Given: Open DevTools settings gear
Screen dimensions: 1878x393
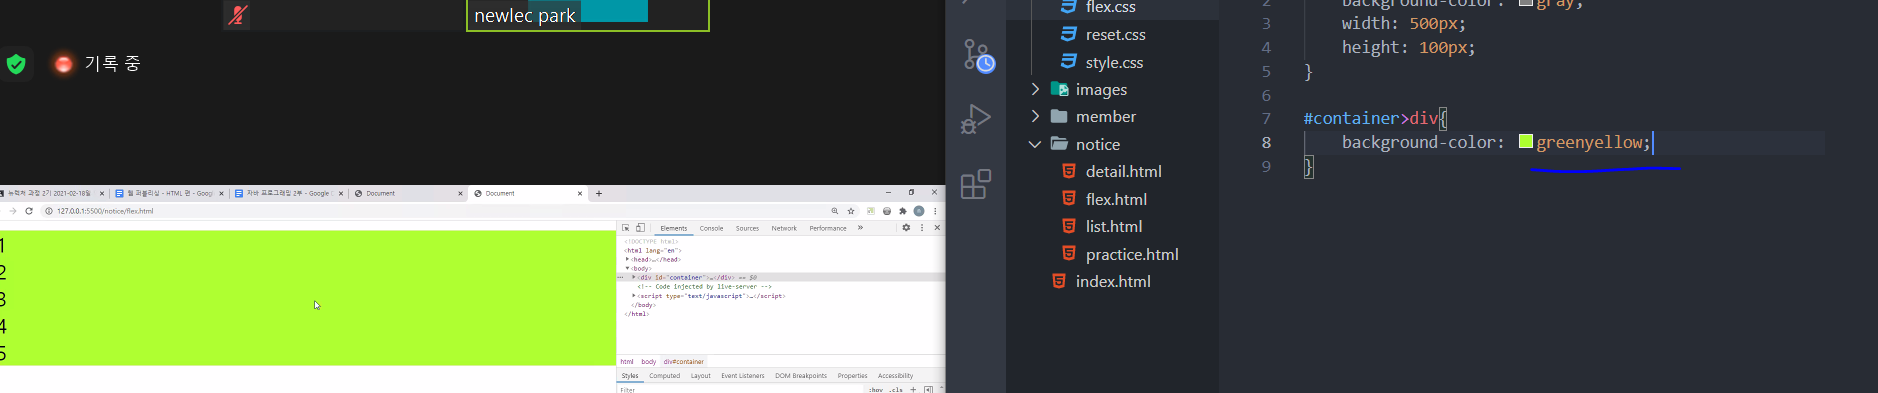Looking at the screenshot, I should [906, 227].
